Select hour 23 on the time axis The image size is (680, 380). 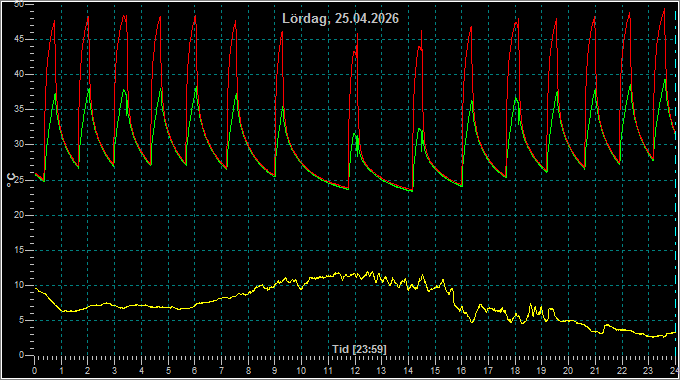(648, 371)
